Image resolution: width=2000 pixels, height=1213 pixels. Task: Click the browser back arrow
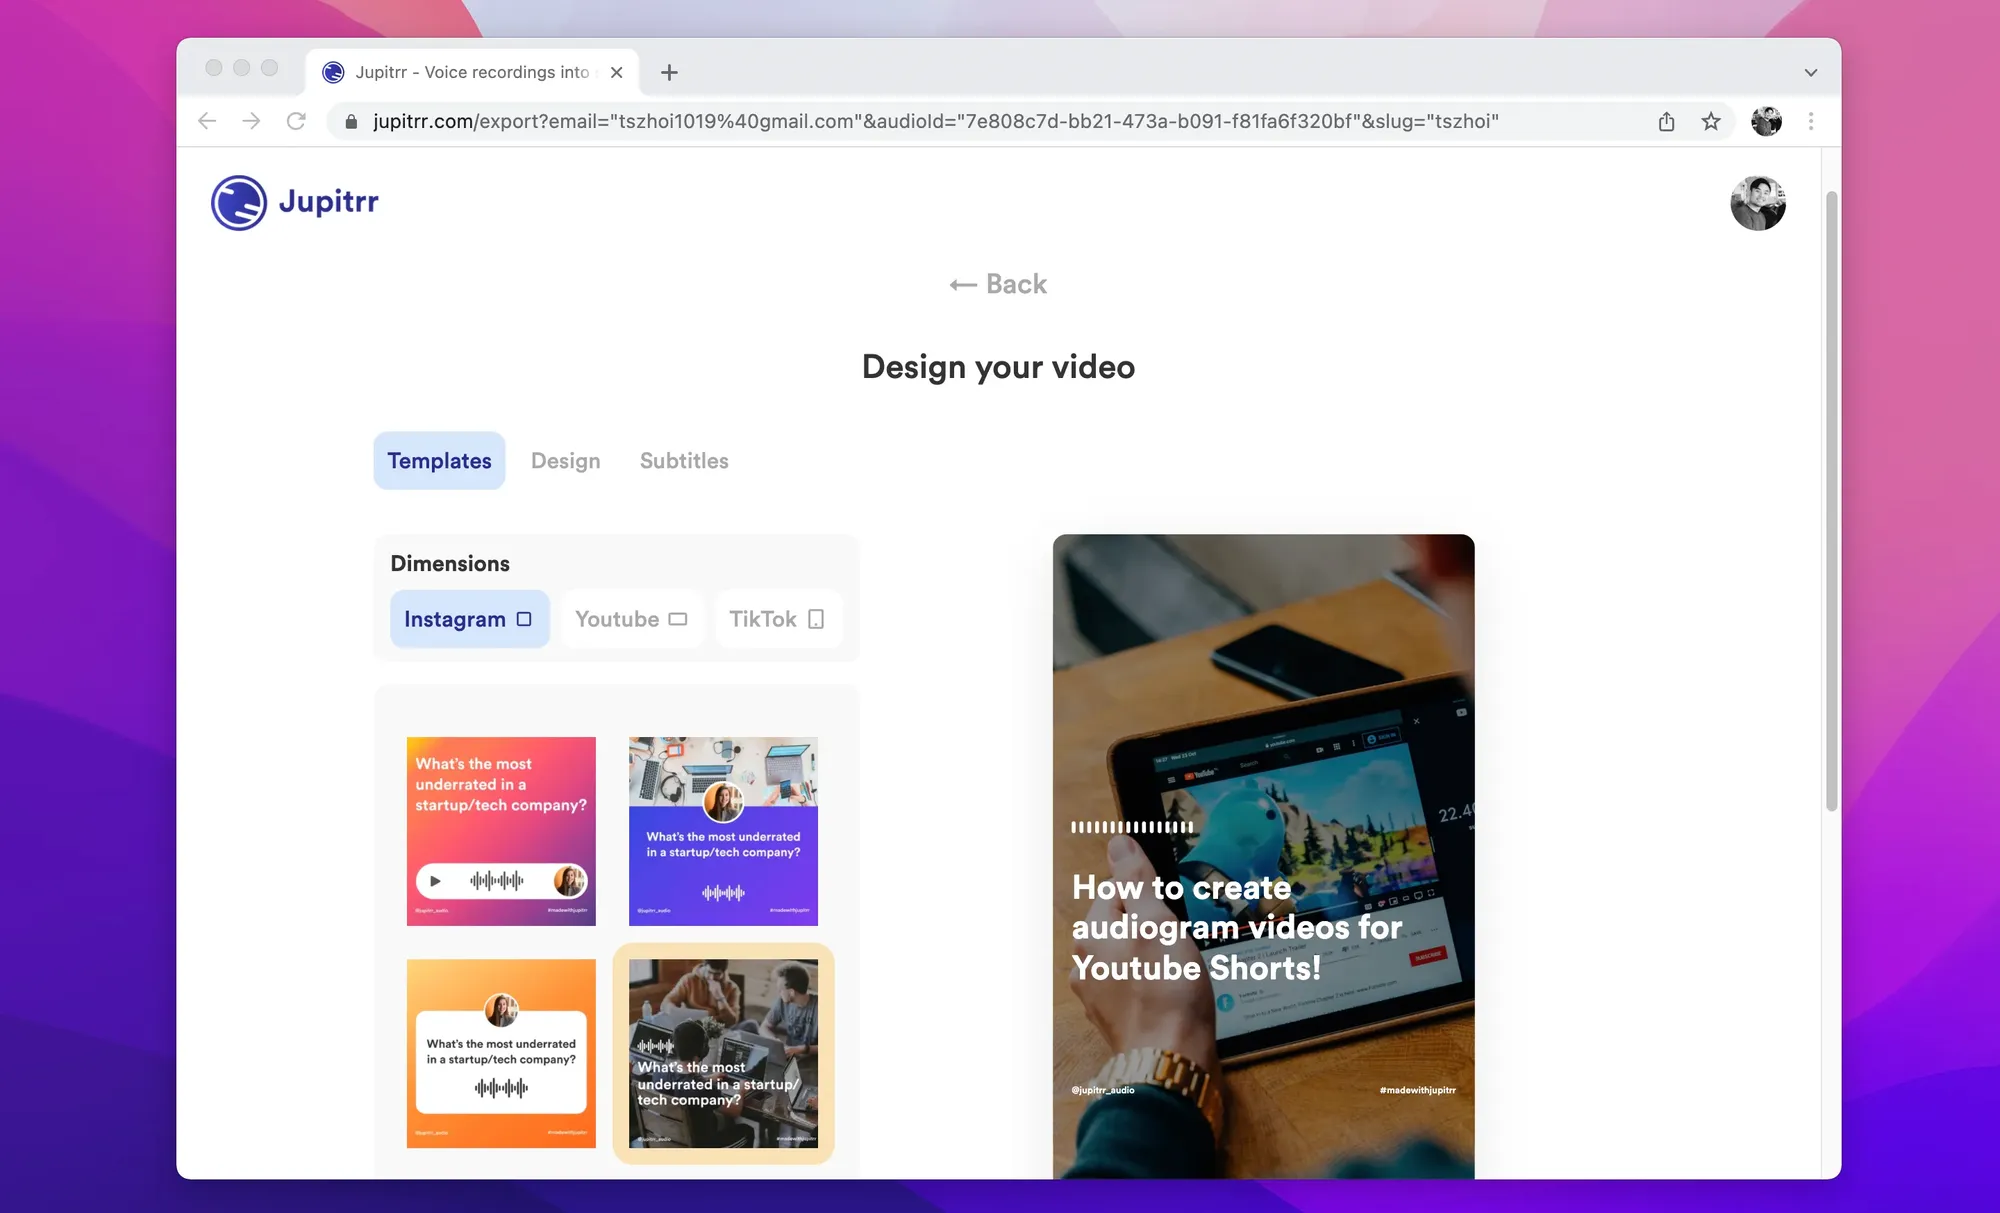click(207, 121)
